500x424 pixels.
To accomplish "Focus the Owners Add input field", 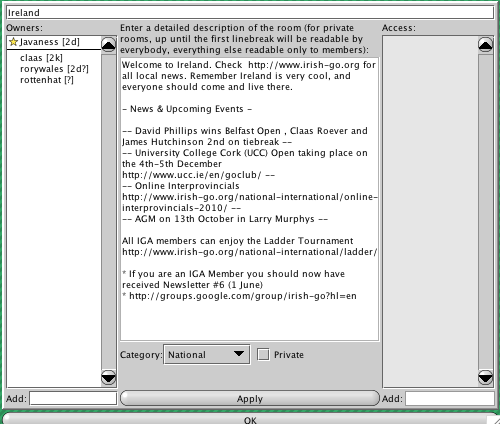I will coord(73,399).
